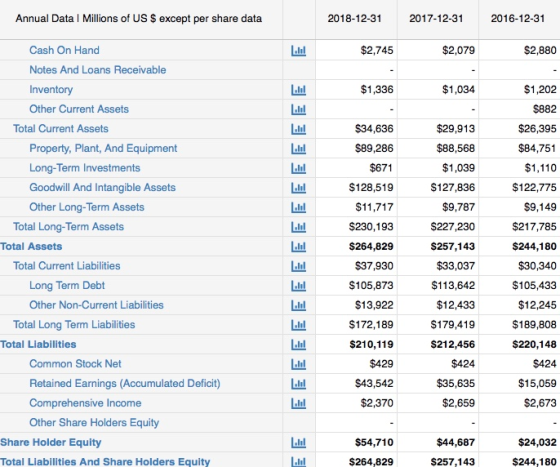Screen dimensions: 560x467
Task: Open the Total Liabilities link
Action: click(x=38, y=344)
